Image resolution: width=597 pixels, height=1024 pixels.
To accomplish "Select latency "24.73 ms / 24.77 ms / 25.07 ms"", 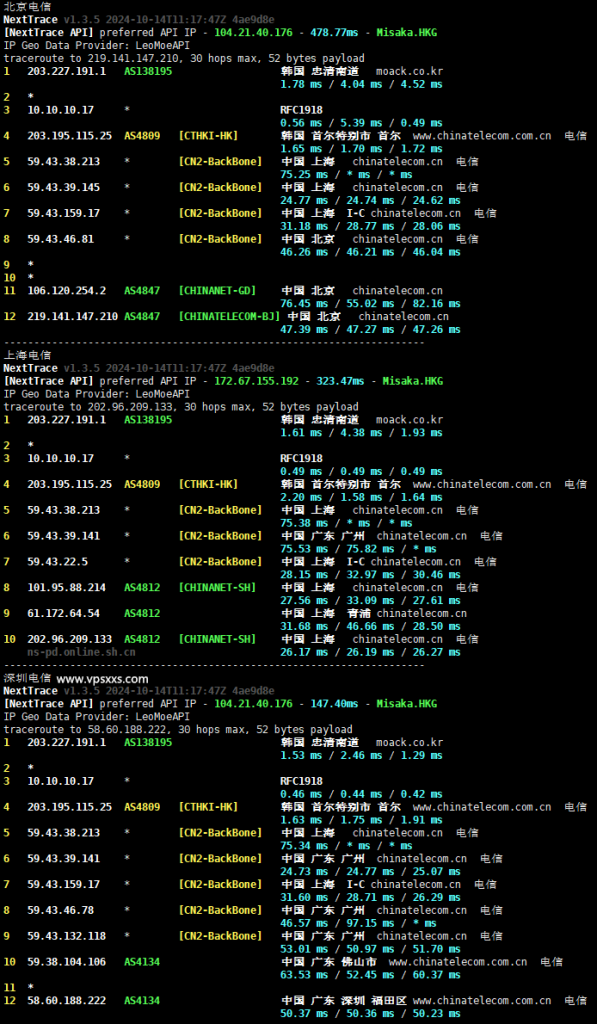I will [x=370, y=871].
